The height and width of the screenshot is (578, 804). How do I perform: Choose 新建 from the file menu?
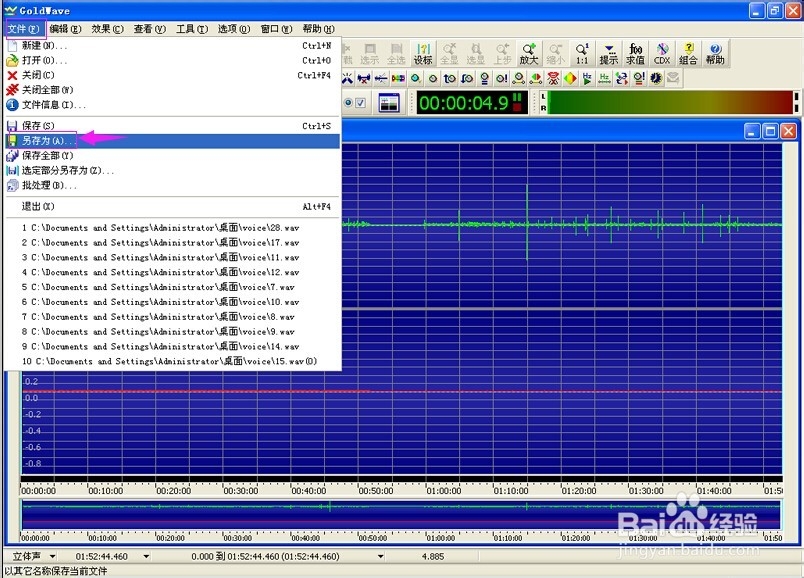tap(173, 46)
